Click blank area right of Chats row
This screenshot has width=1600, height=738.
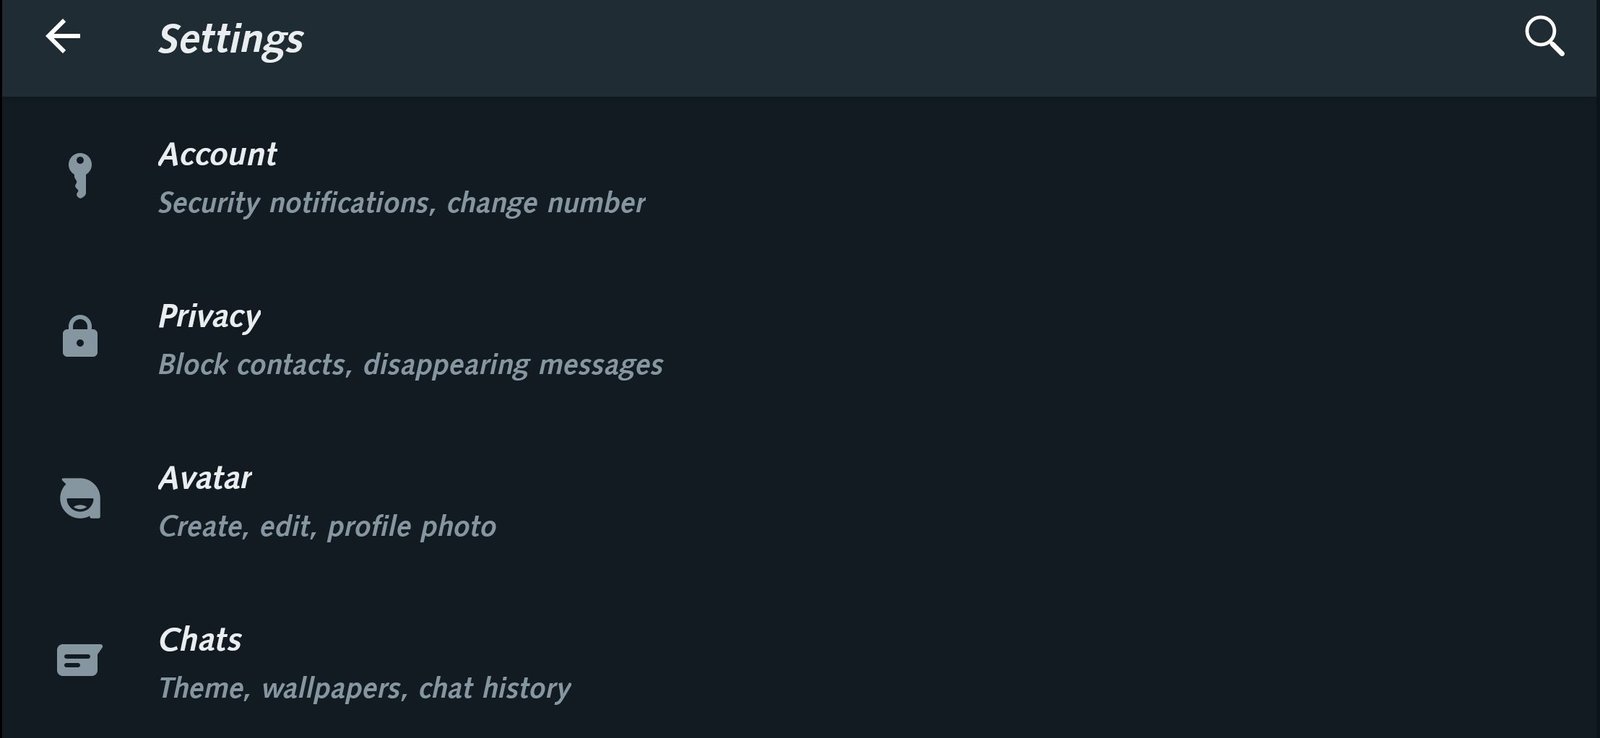(1100, 662)
